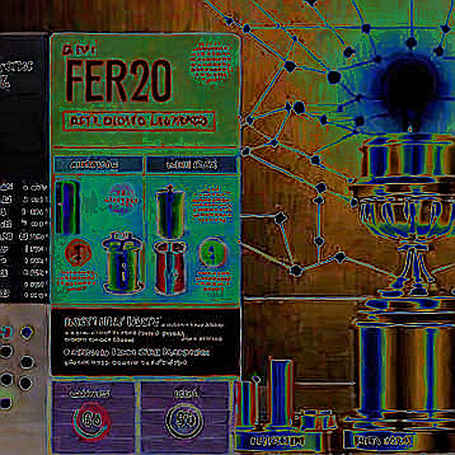The image size is (455, 455).
Task: Click the green cylinder atop the right panel
Action: 170,211
